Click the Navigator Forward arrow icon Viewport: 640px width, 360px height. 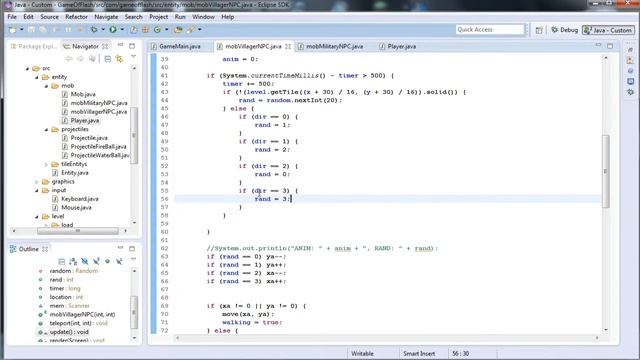[x=80, y=59]
